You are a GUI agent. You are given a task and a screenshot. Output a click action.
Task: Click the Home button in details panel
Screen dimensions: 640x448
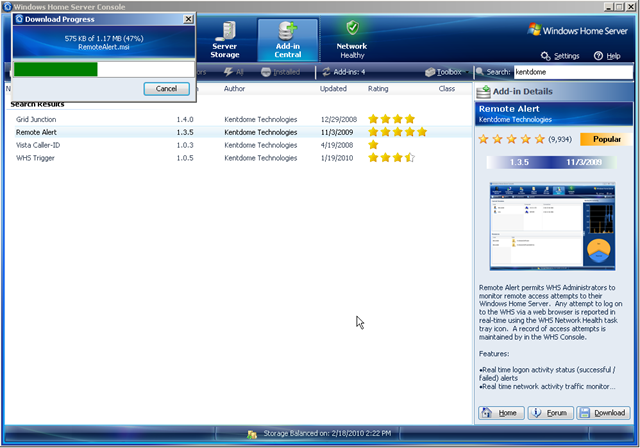tap(502, 413)
